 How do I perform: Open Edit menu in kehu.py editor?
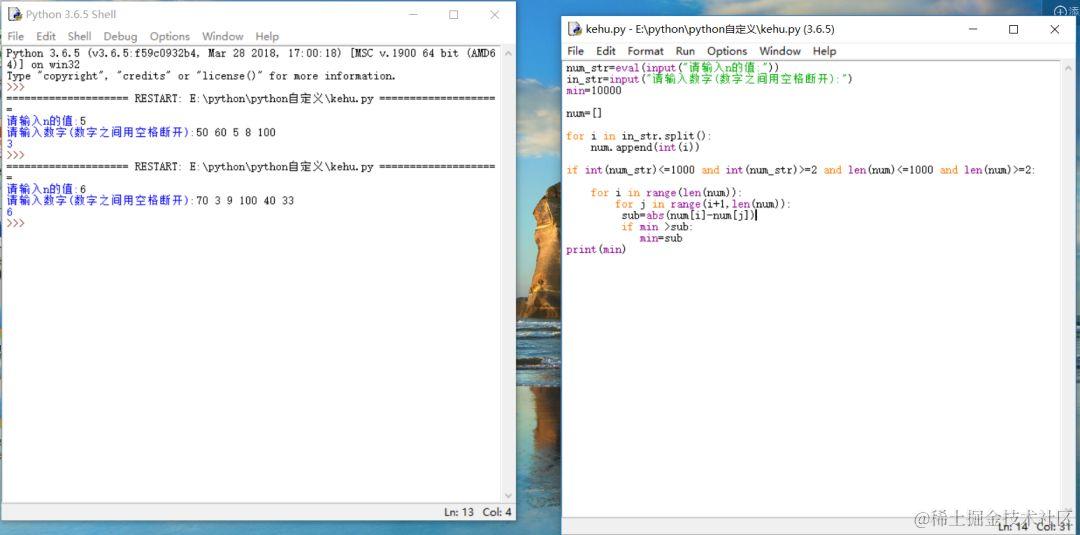[605, 51]
